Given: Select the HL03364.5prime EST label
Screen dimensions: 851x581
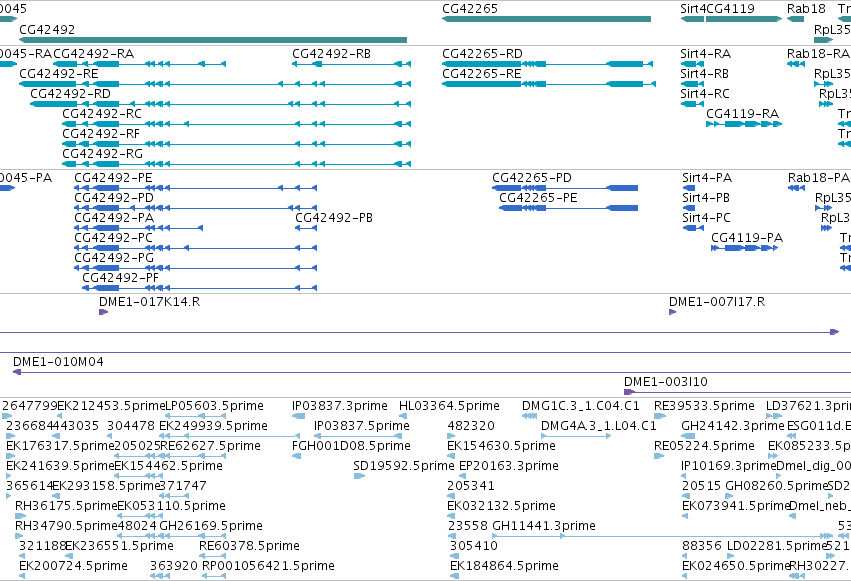Looking at the screenshot, I should (x=449, y=406).
